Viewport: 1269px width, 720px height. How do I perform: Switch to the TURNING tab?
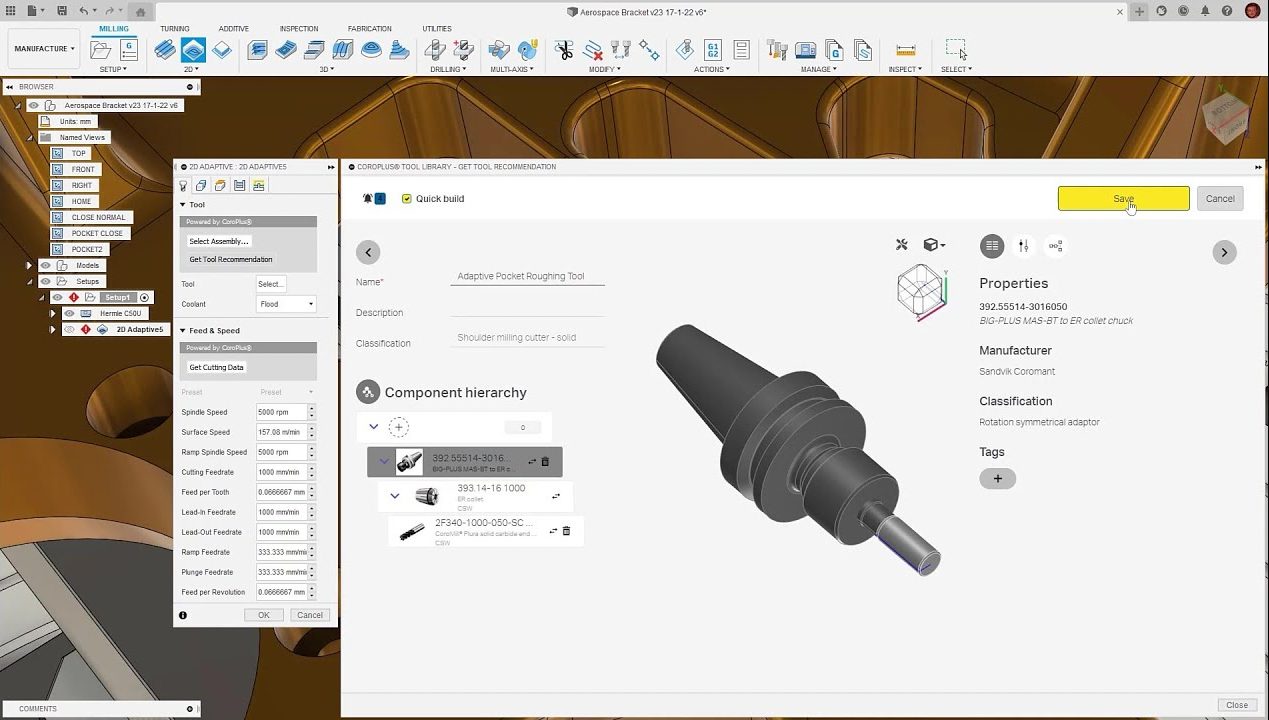pos(174,29)
